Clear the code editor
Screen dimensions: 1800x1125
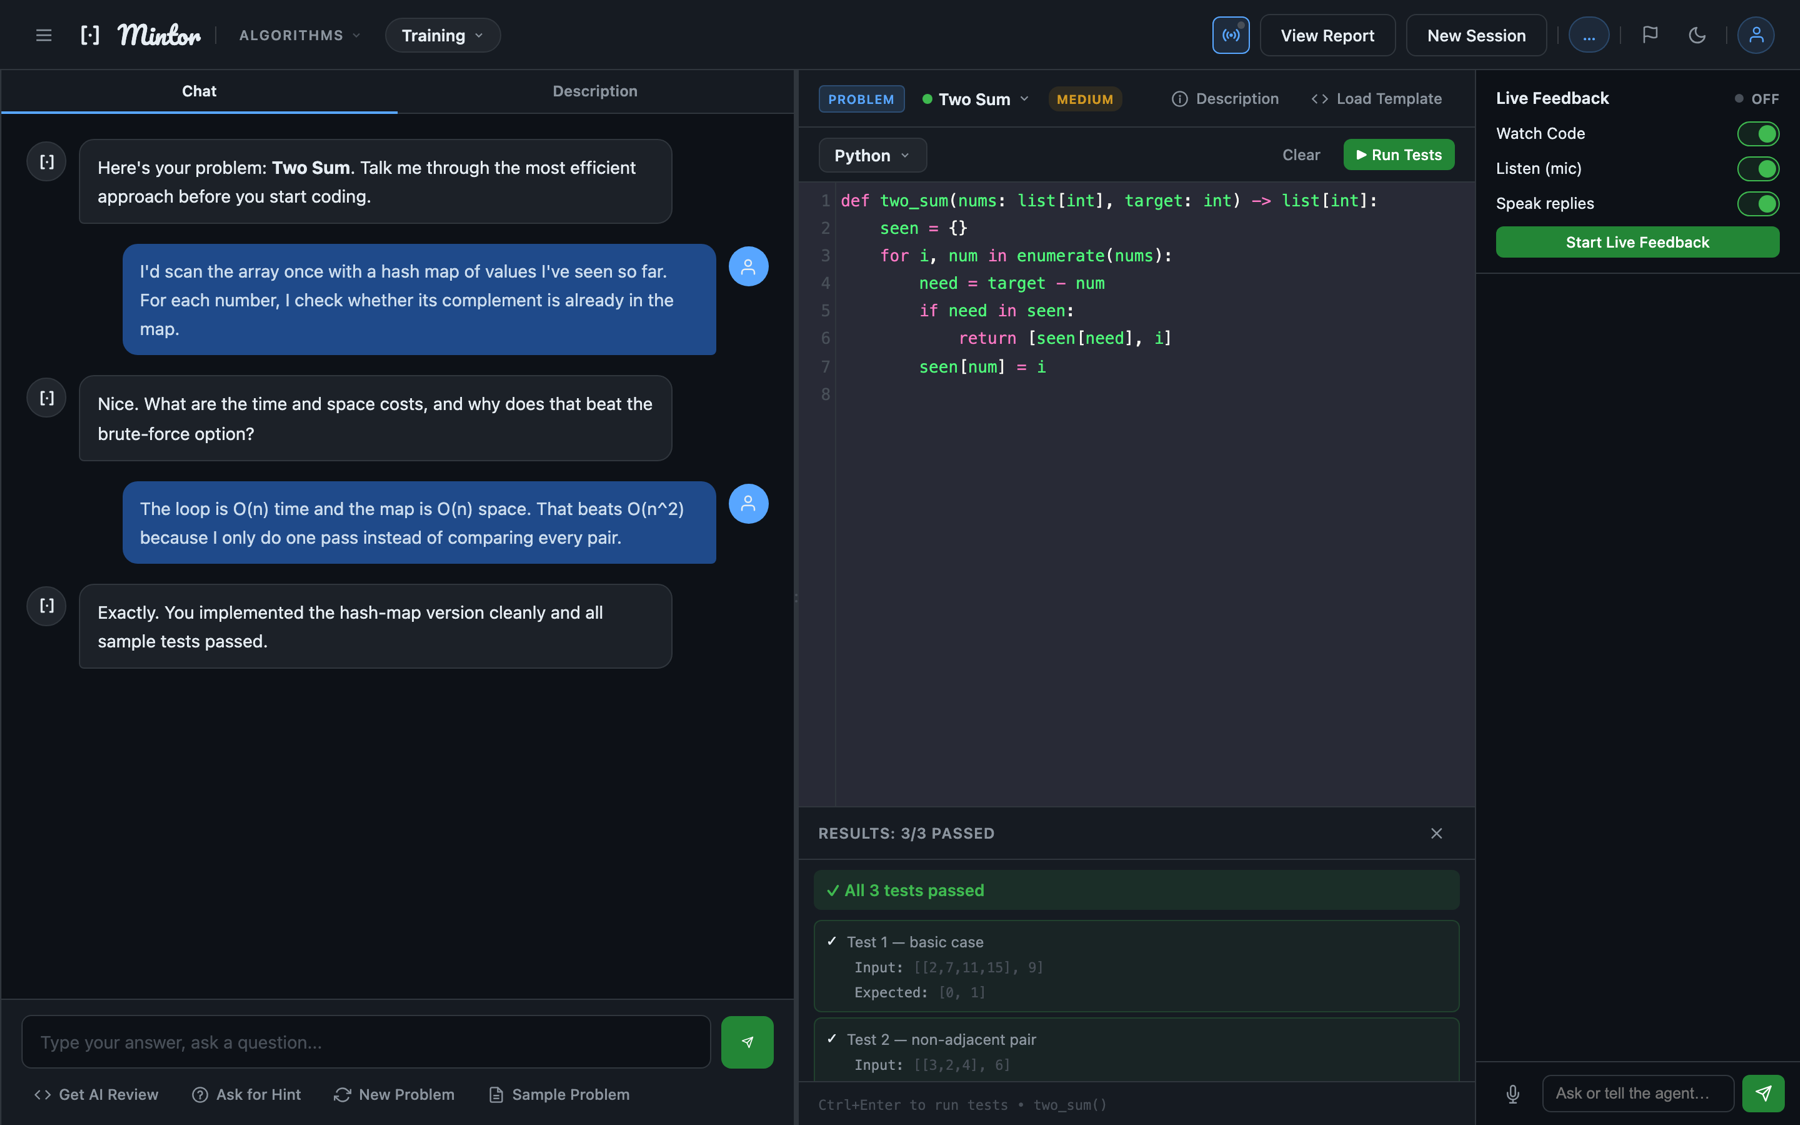coord(1301,155)
